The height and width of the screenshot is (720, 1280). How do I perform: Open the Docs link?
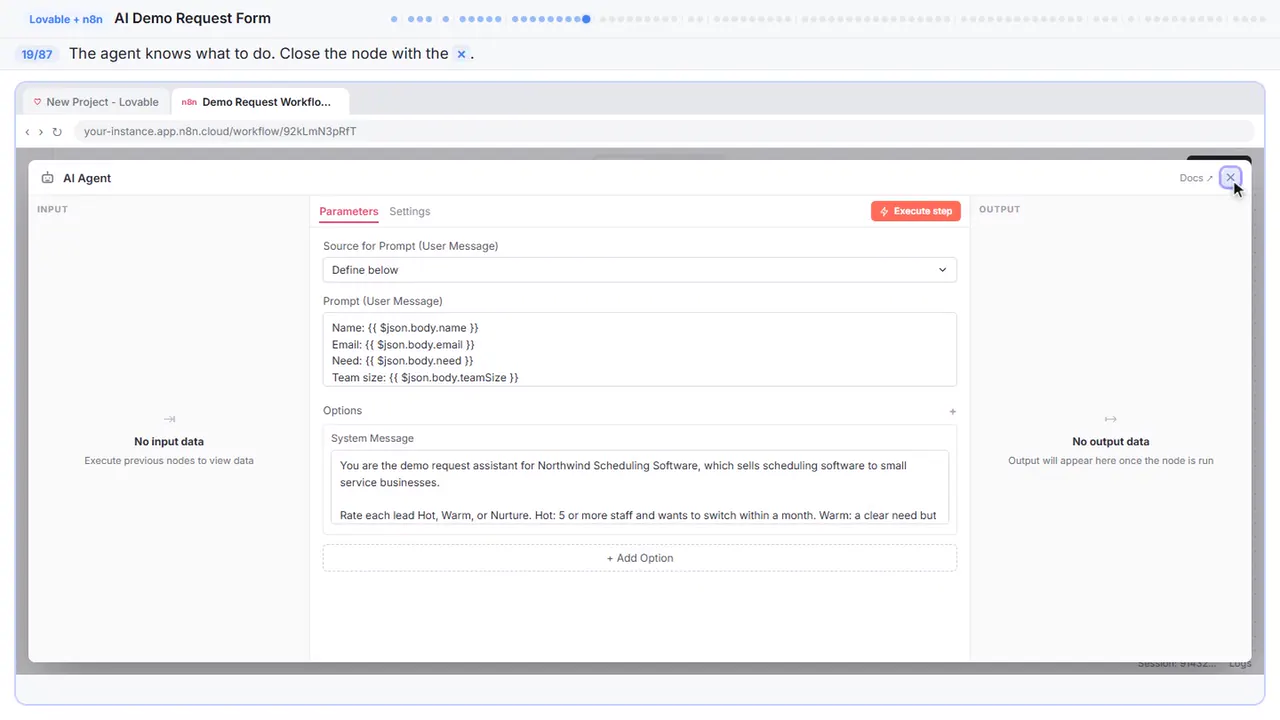1196,178
